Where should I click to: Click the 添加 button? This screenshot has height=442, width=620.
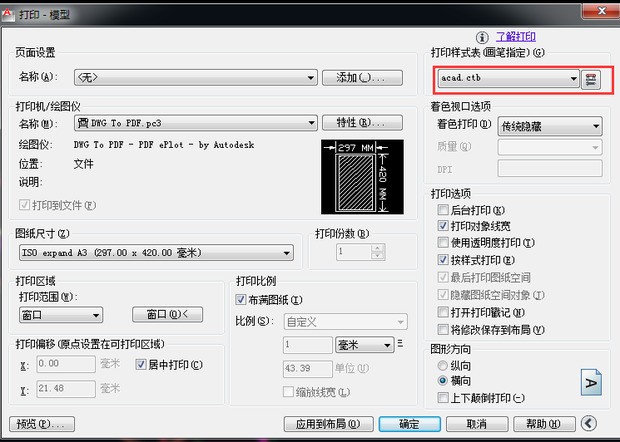[x=362, y=77]
